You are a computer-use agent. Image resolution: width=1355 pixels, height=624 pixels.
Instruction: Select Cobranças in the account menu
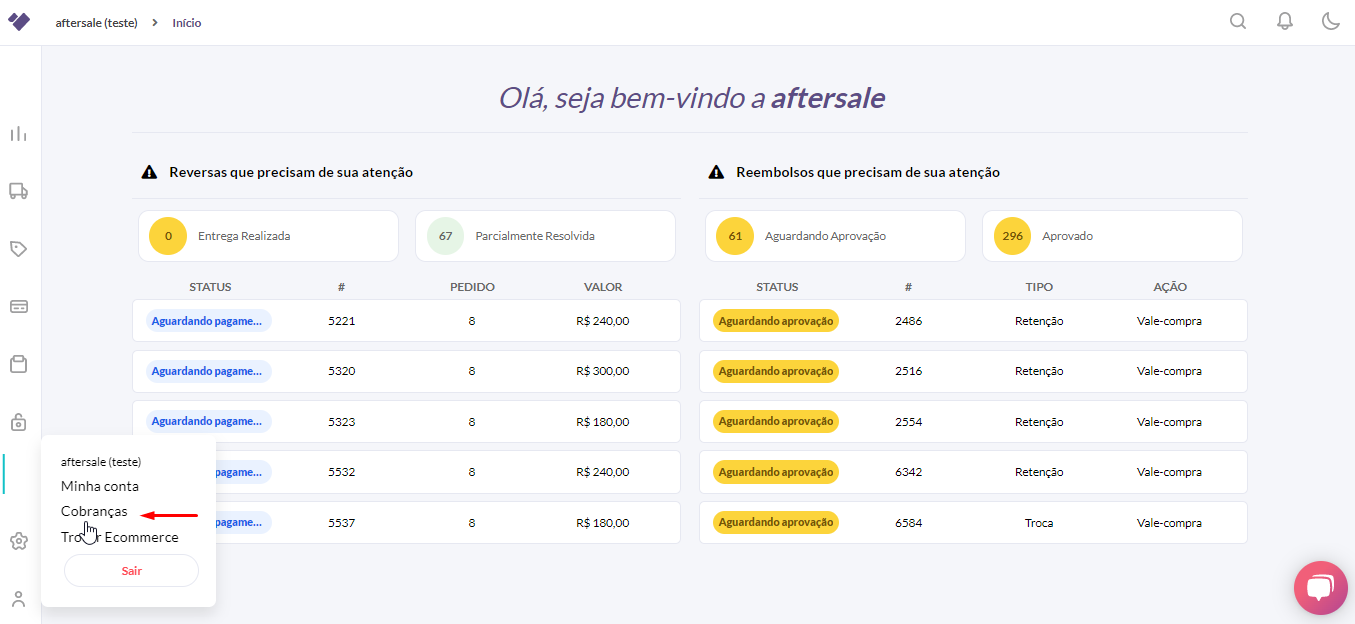(94, 511)
